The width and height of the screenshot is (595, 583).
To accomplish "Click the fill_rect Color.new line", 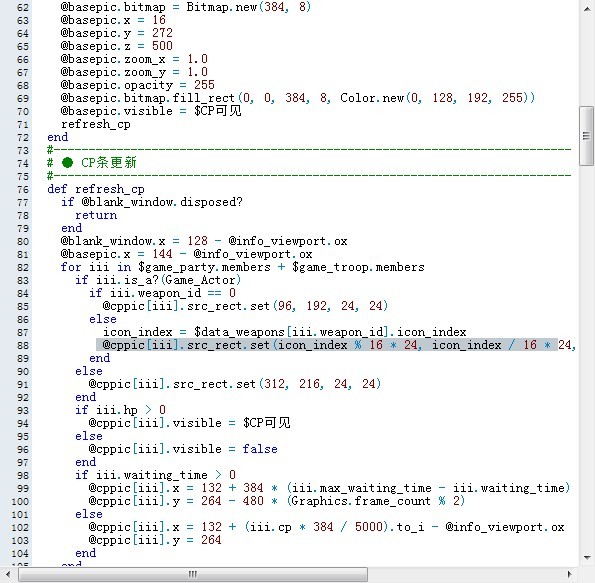I will click(x=298, y=98).
